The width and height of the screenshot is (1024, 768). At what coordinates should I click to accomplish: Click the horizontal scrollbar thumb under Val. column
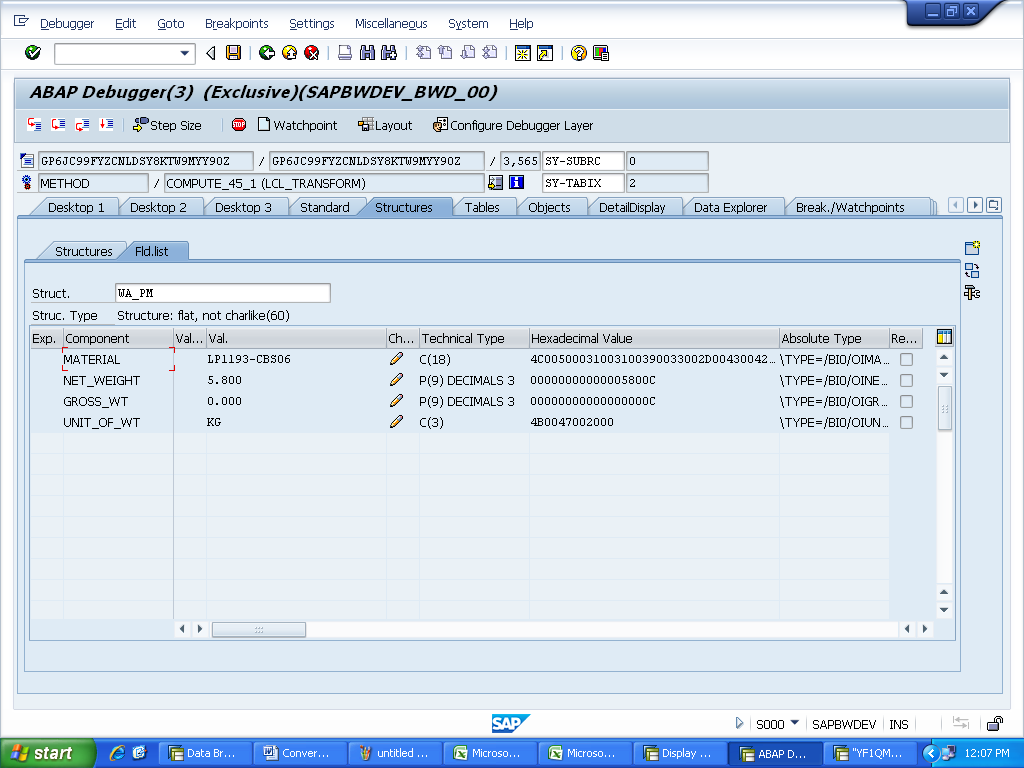(259, 630)
